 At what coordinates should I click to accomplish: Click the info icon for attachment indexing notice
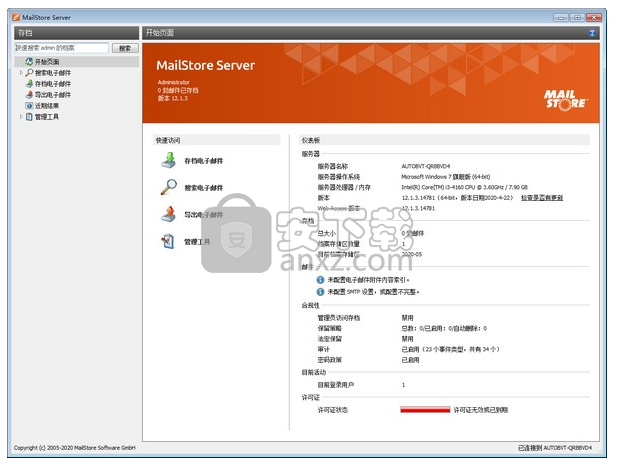click(x=320, y=280)
